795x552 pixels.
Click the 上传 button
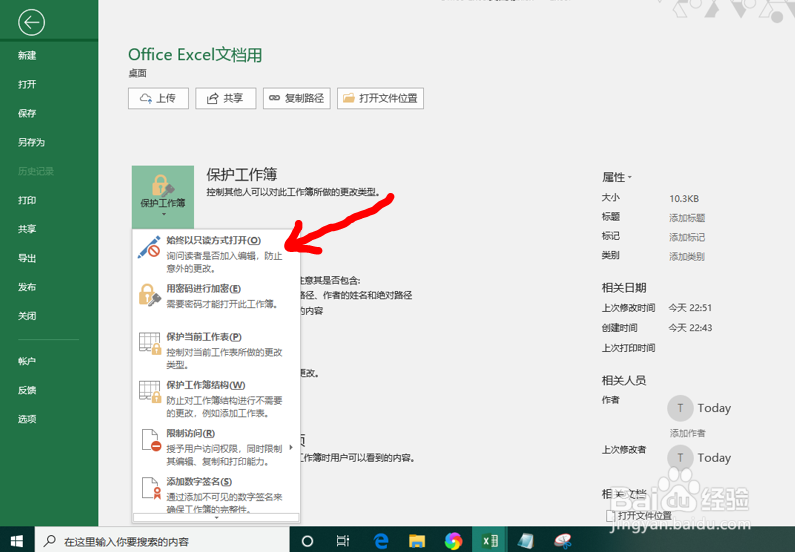click(158, 98)
